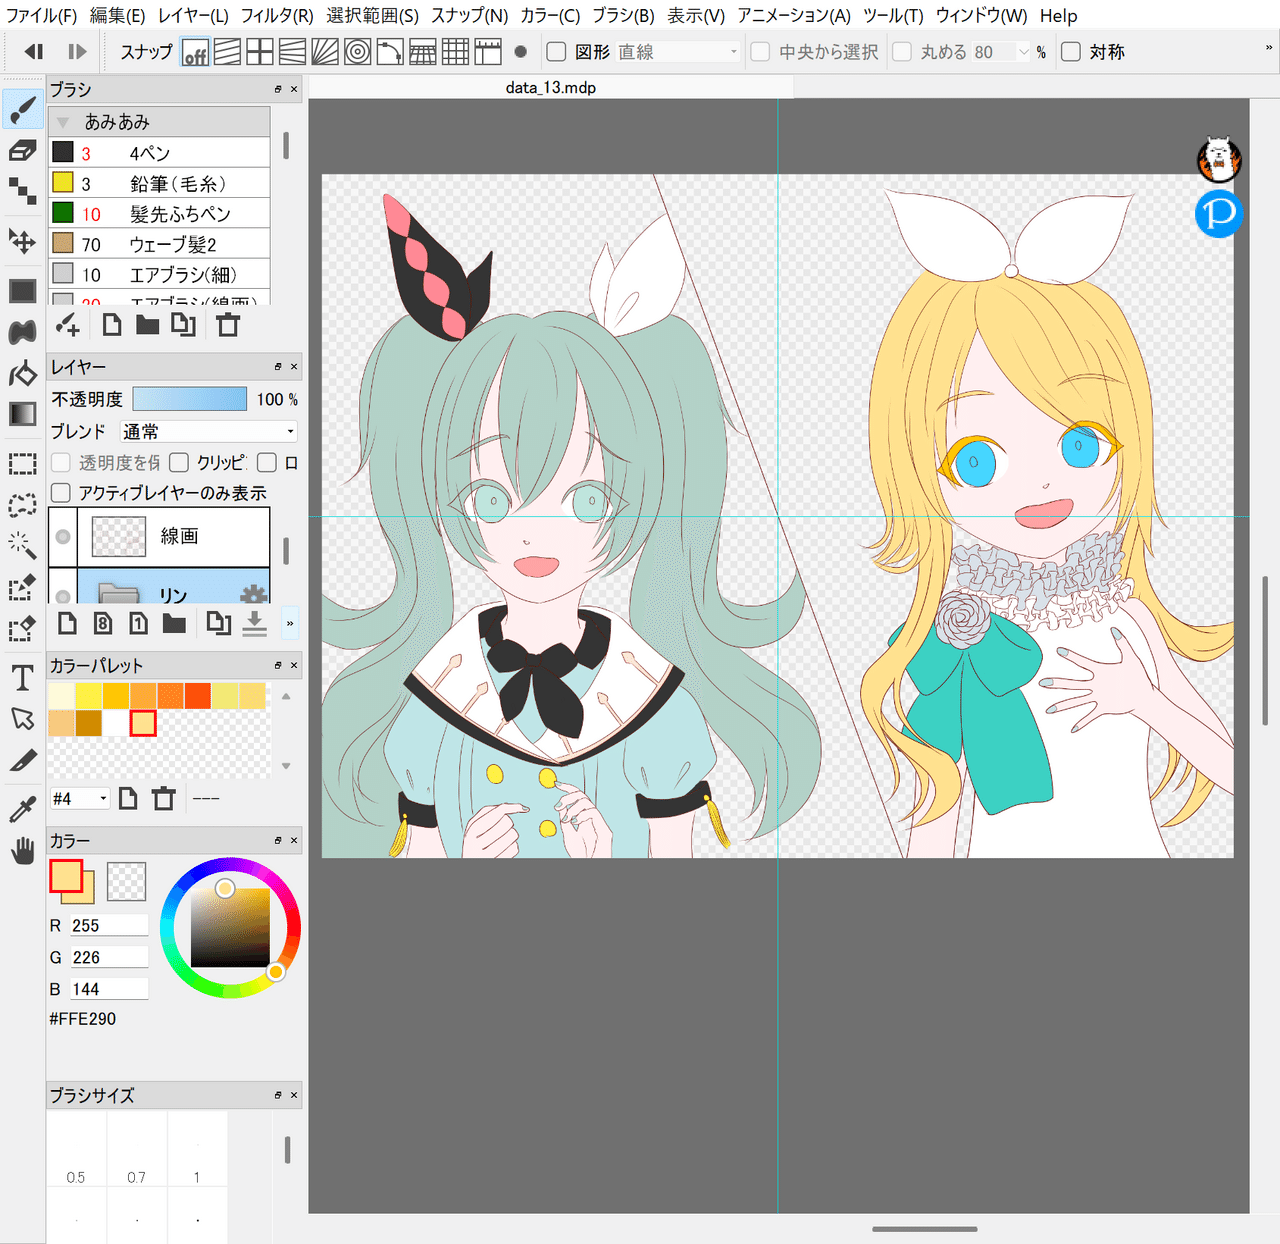Enable the 対称 checkbox
This screenshot has width=1280, height=1244.
[x=1071, y=52]
